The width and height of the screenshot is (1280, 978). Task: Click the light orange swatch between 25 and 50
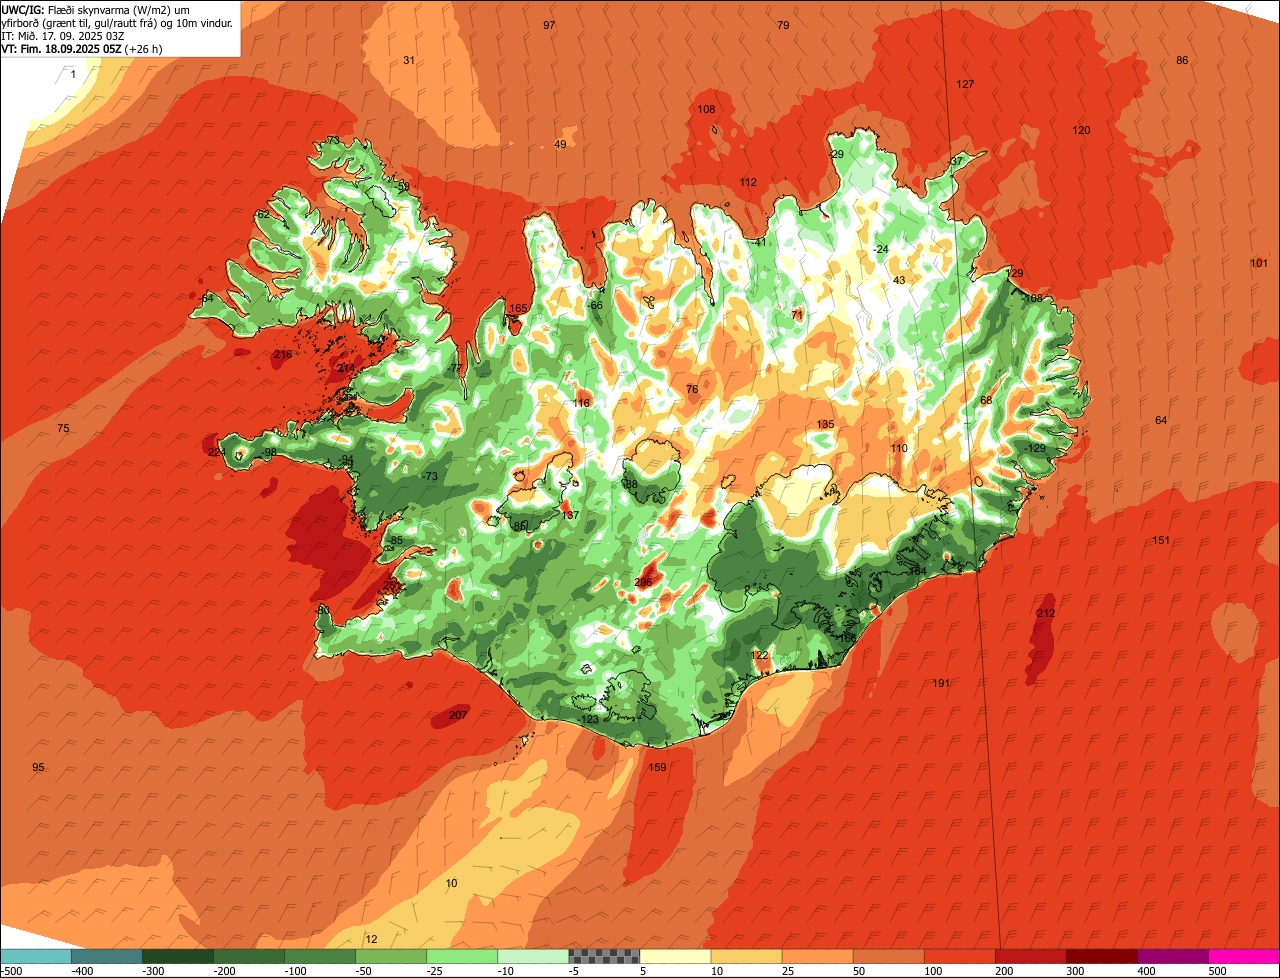817,956
